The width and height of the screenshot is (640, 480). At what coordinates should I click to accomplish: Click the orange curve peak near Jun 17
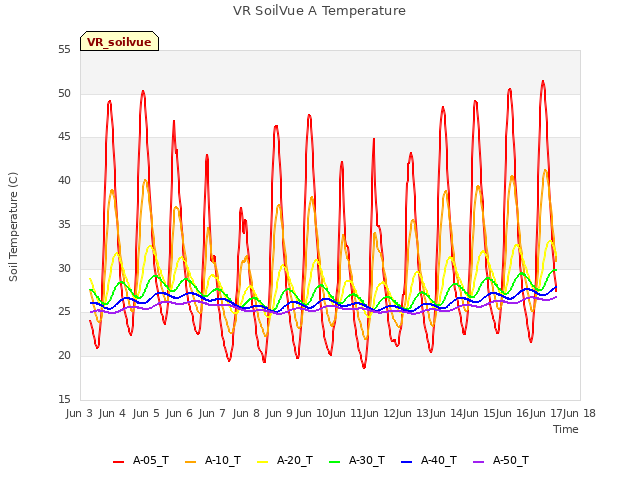tap(545, 171)
